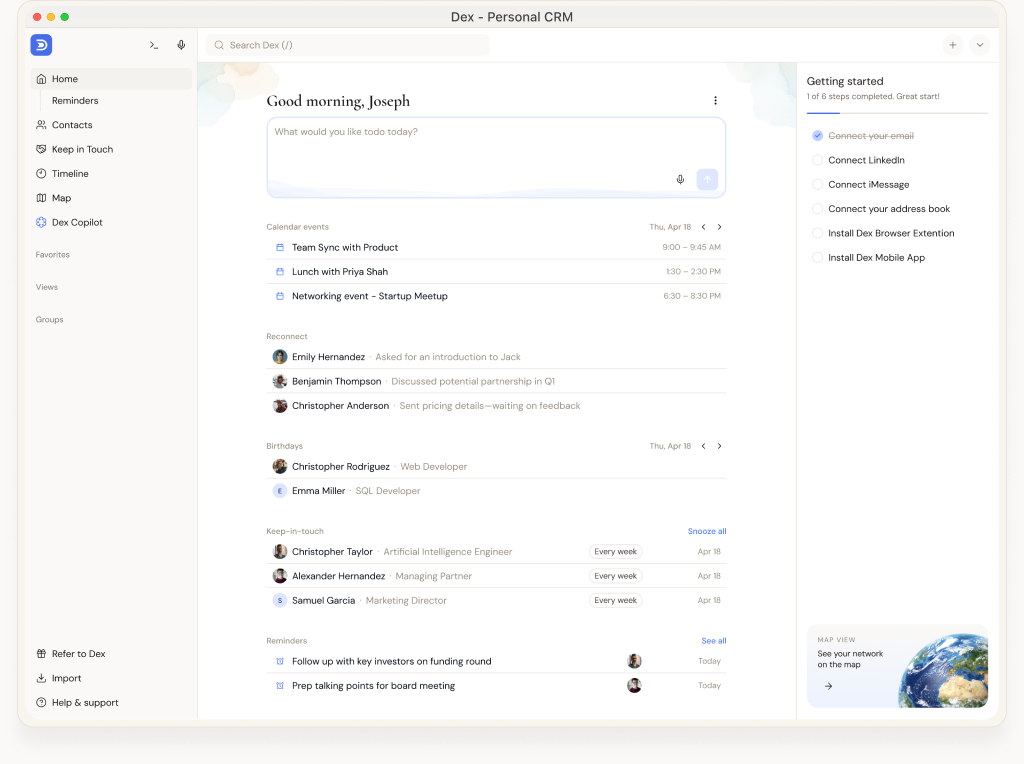
Task: Check the Install Dex Mobile App circle
Action: [817, 257]
